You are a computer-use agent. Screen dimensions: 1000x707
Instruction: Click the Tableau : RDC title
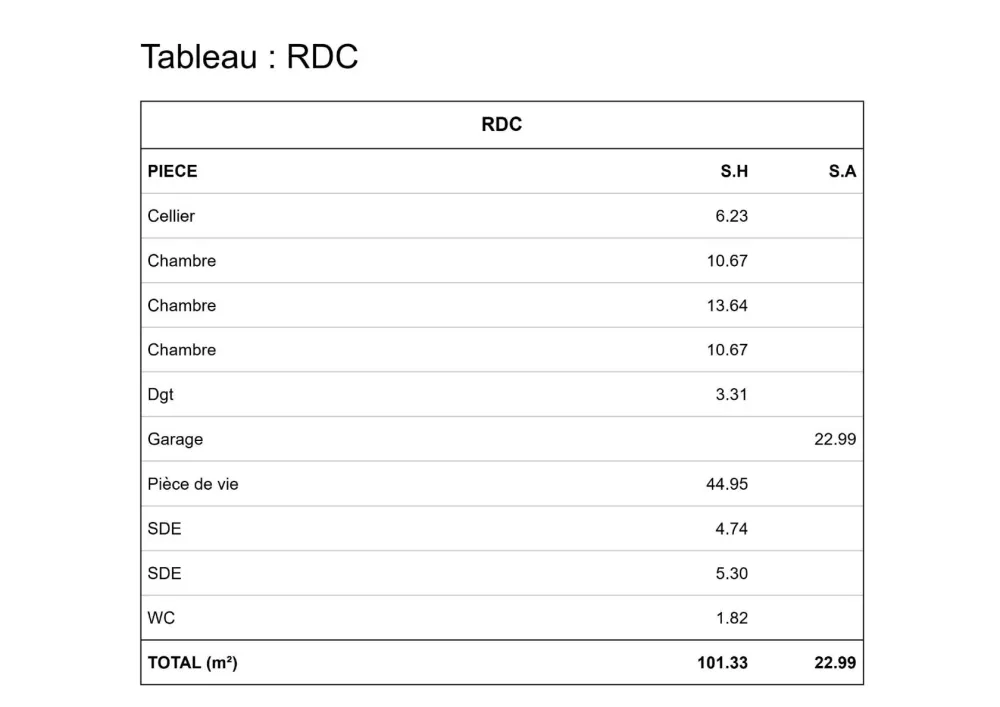click(249, 57)
